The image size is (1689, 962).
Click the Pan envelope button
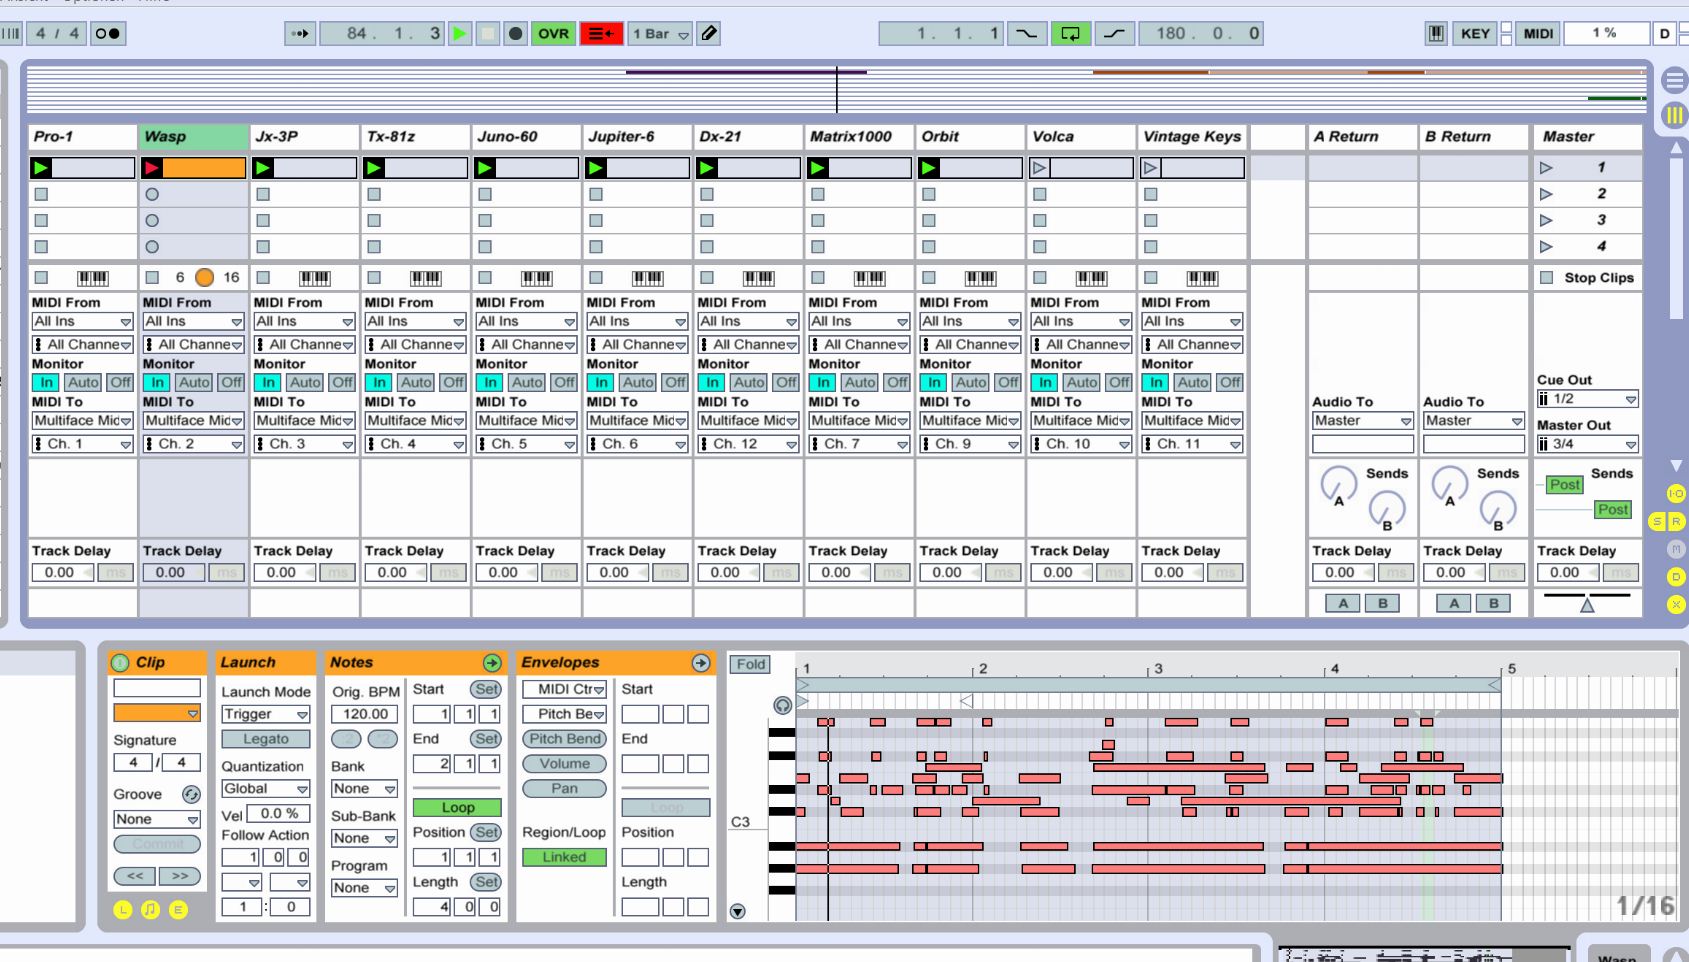[x=565, y=789]
